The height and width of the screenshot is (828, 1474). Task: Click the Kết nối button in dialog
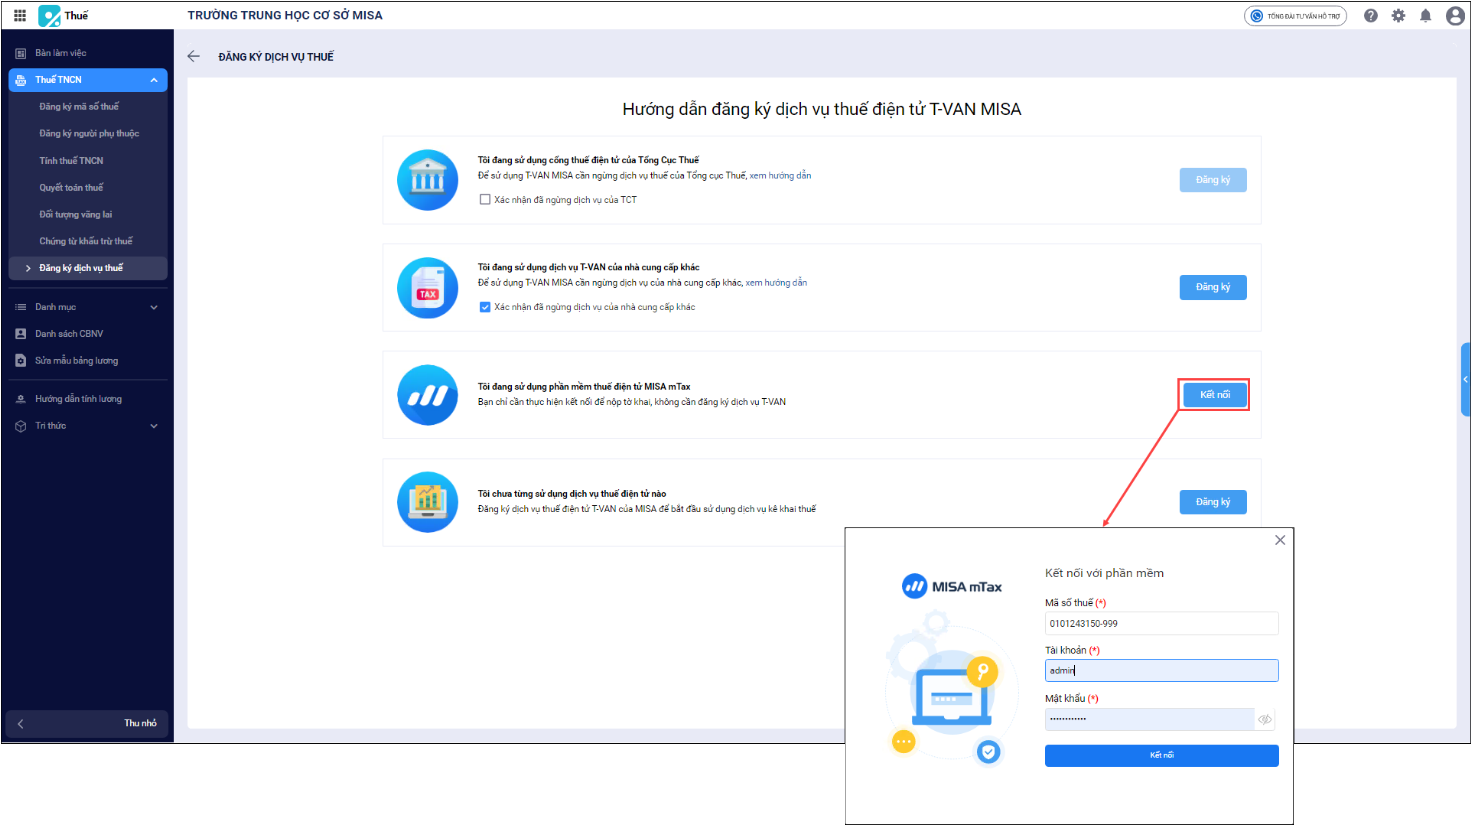(1162, 756)
